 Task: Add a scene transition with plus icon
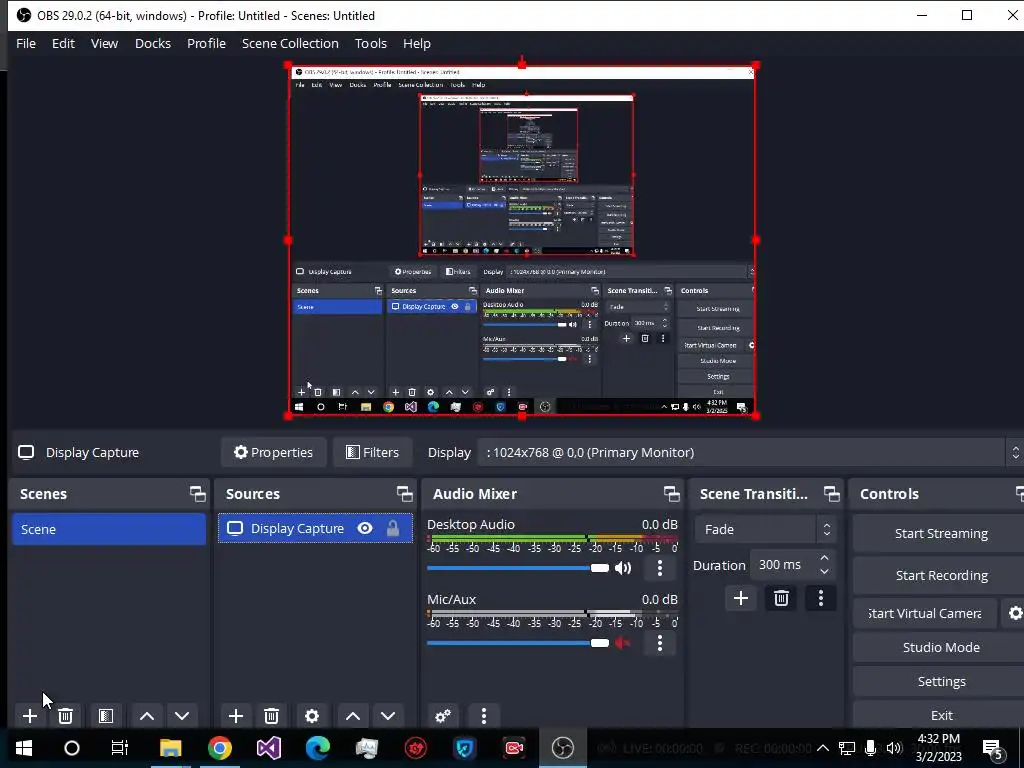(x=741, y=598)
